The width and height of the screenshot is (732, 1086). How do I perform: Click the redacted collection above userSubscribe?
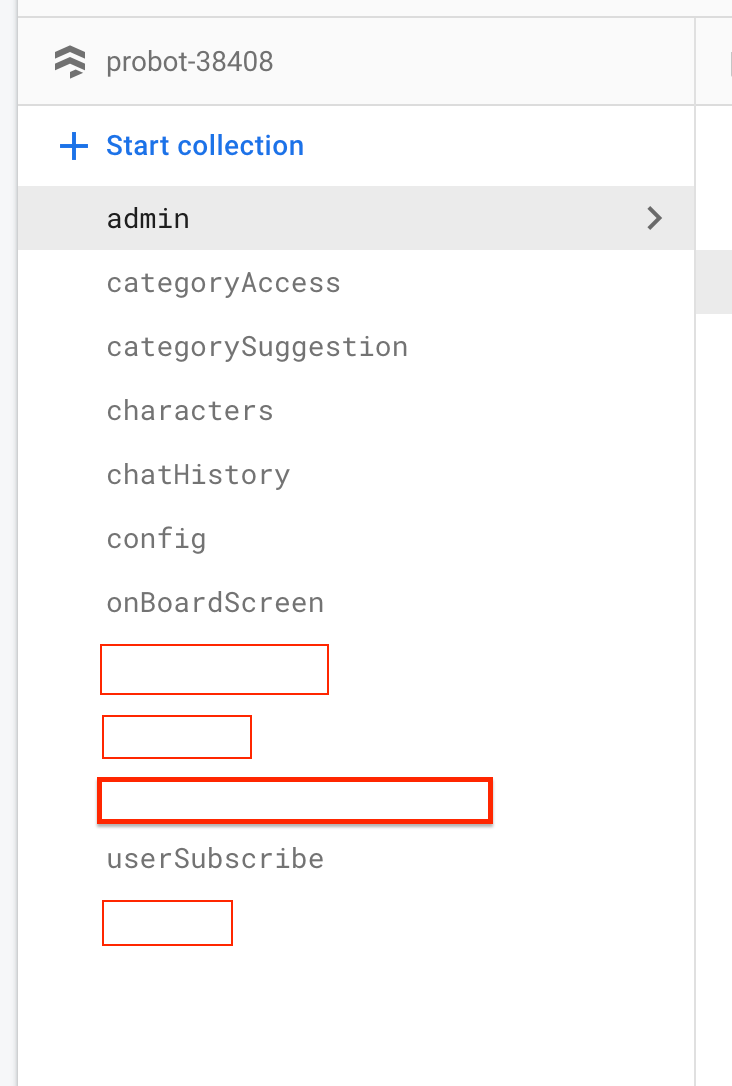(294, 800)
